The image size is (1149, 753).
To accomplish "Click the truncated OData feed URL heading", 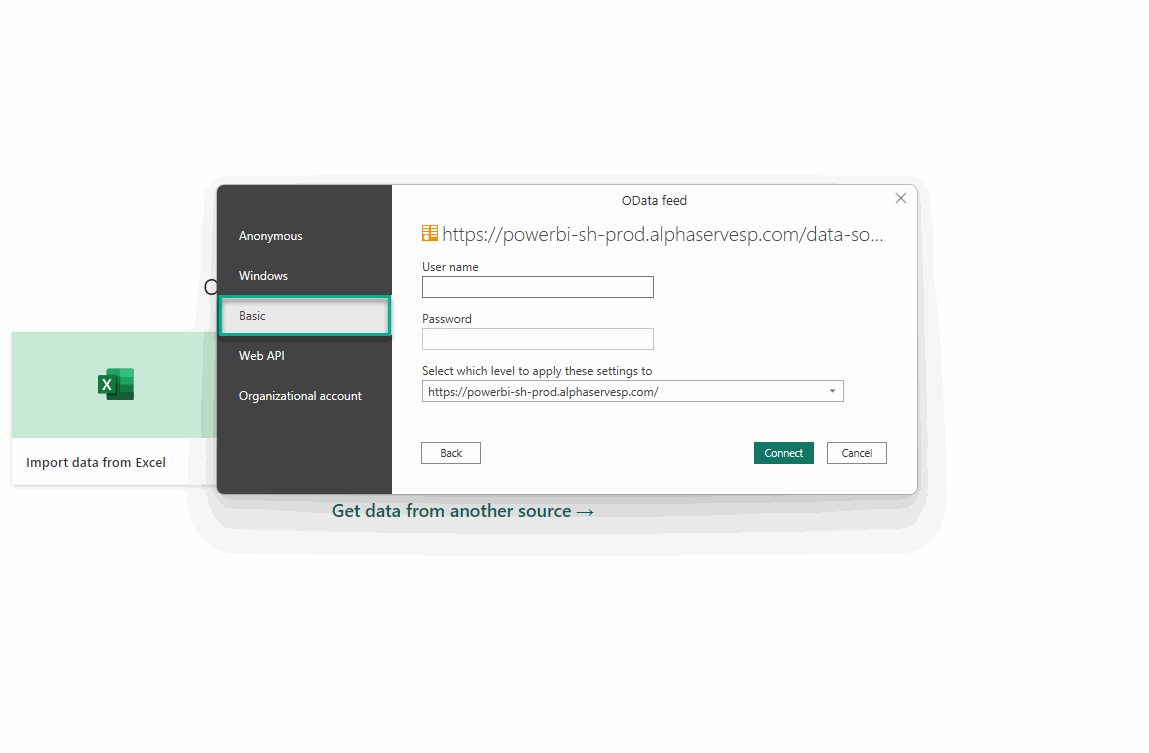I will [x=662, y=234].
